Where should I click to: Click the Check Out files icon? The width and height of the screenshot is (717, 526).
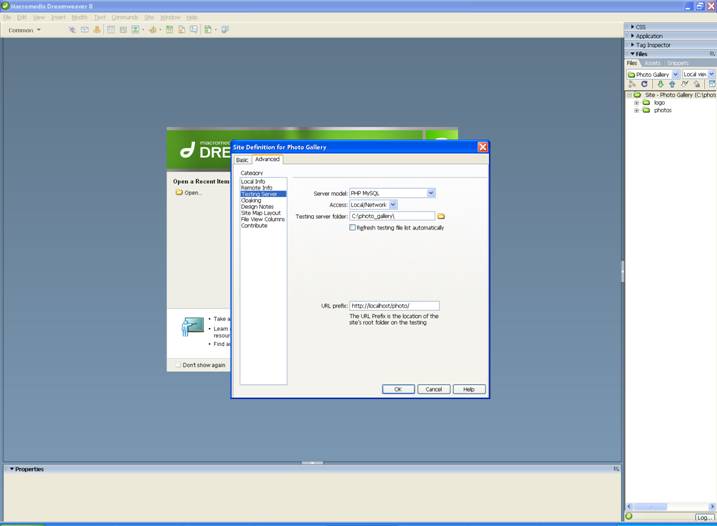point(684,84)
